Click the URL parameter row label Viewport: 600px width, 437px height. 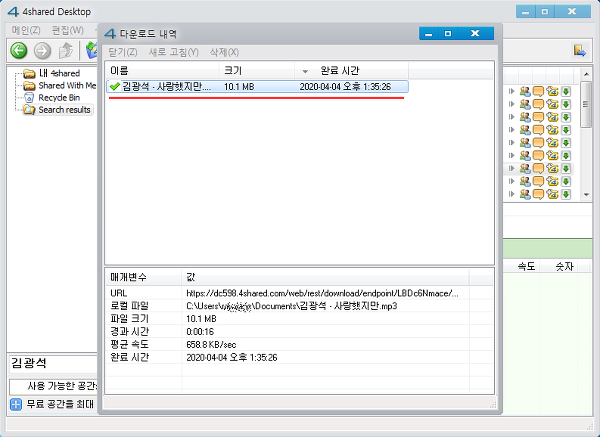click(x=119, y=293)
